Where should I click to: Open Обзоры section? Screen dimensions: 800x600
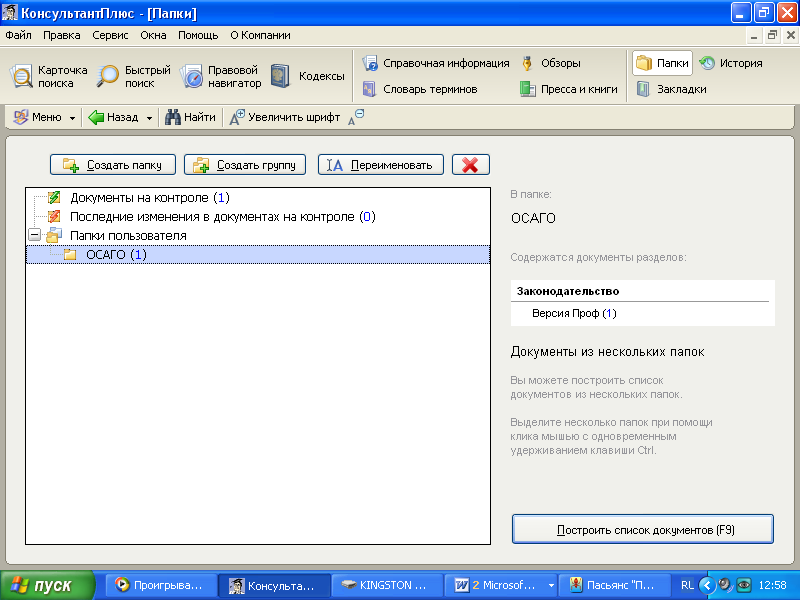pyautogui.click(x=551, y=63)
